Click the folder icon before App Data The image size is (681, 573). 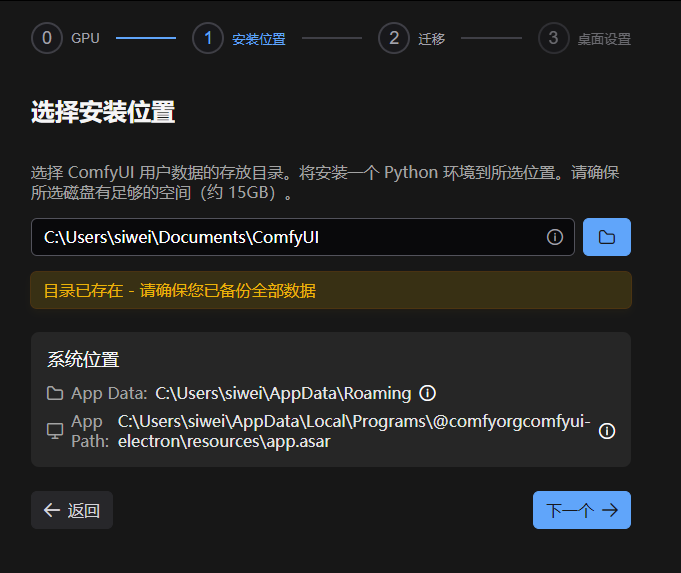pos(55,393)
